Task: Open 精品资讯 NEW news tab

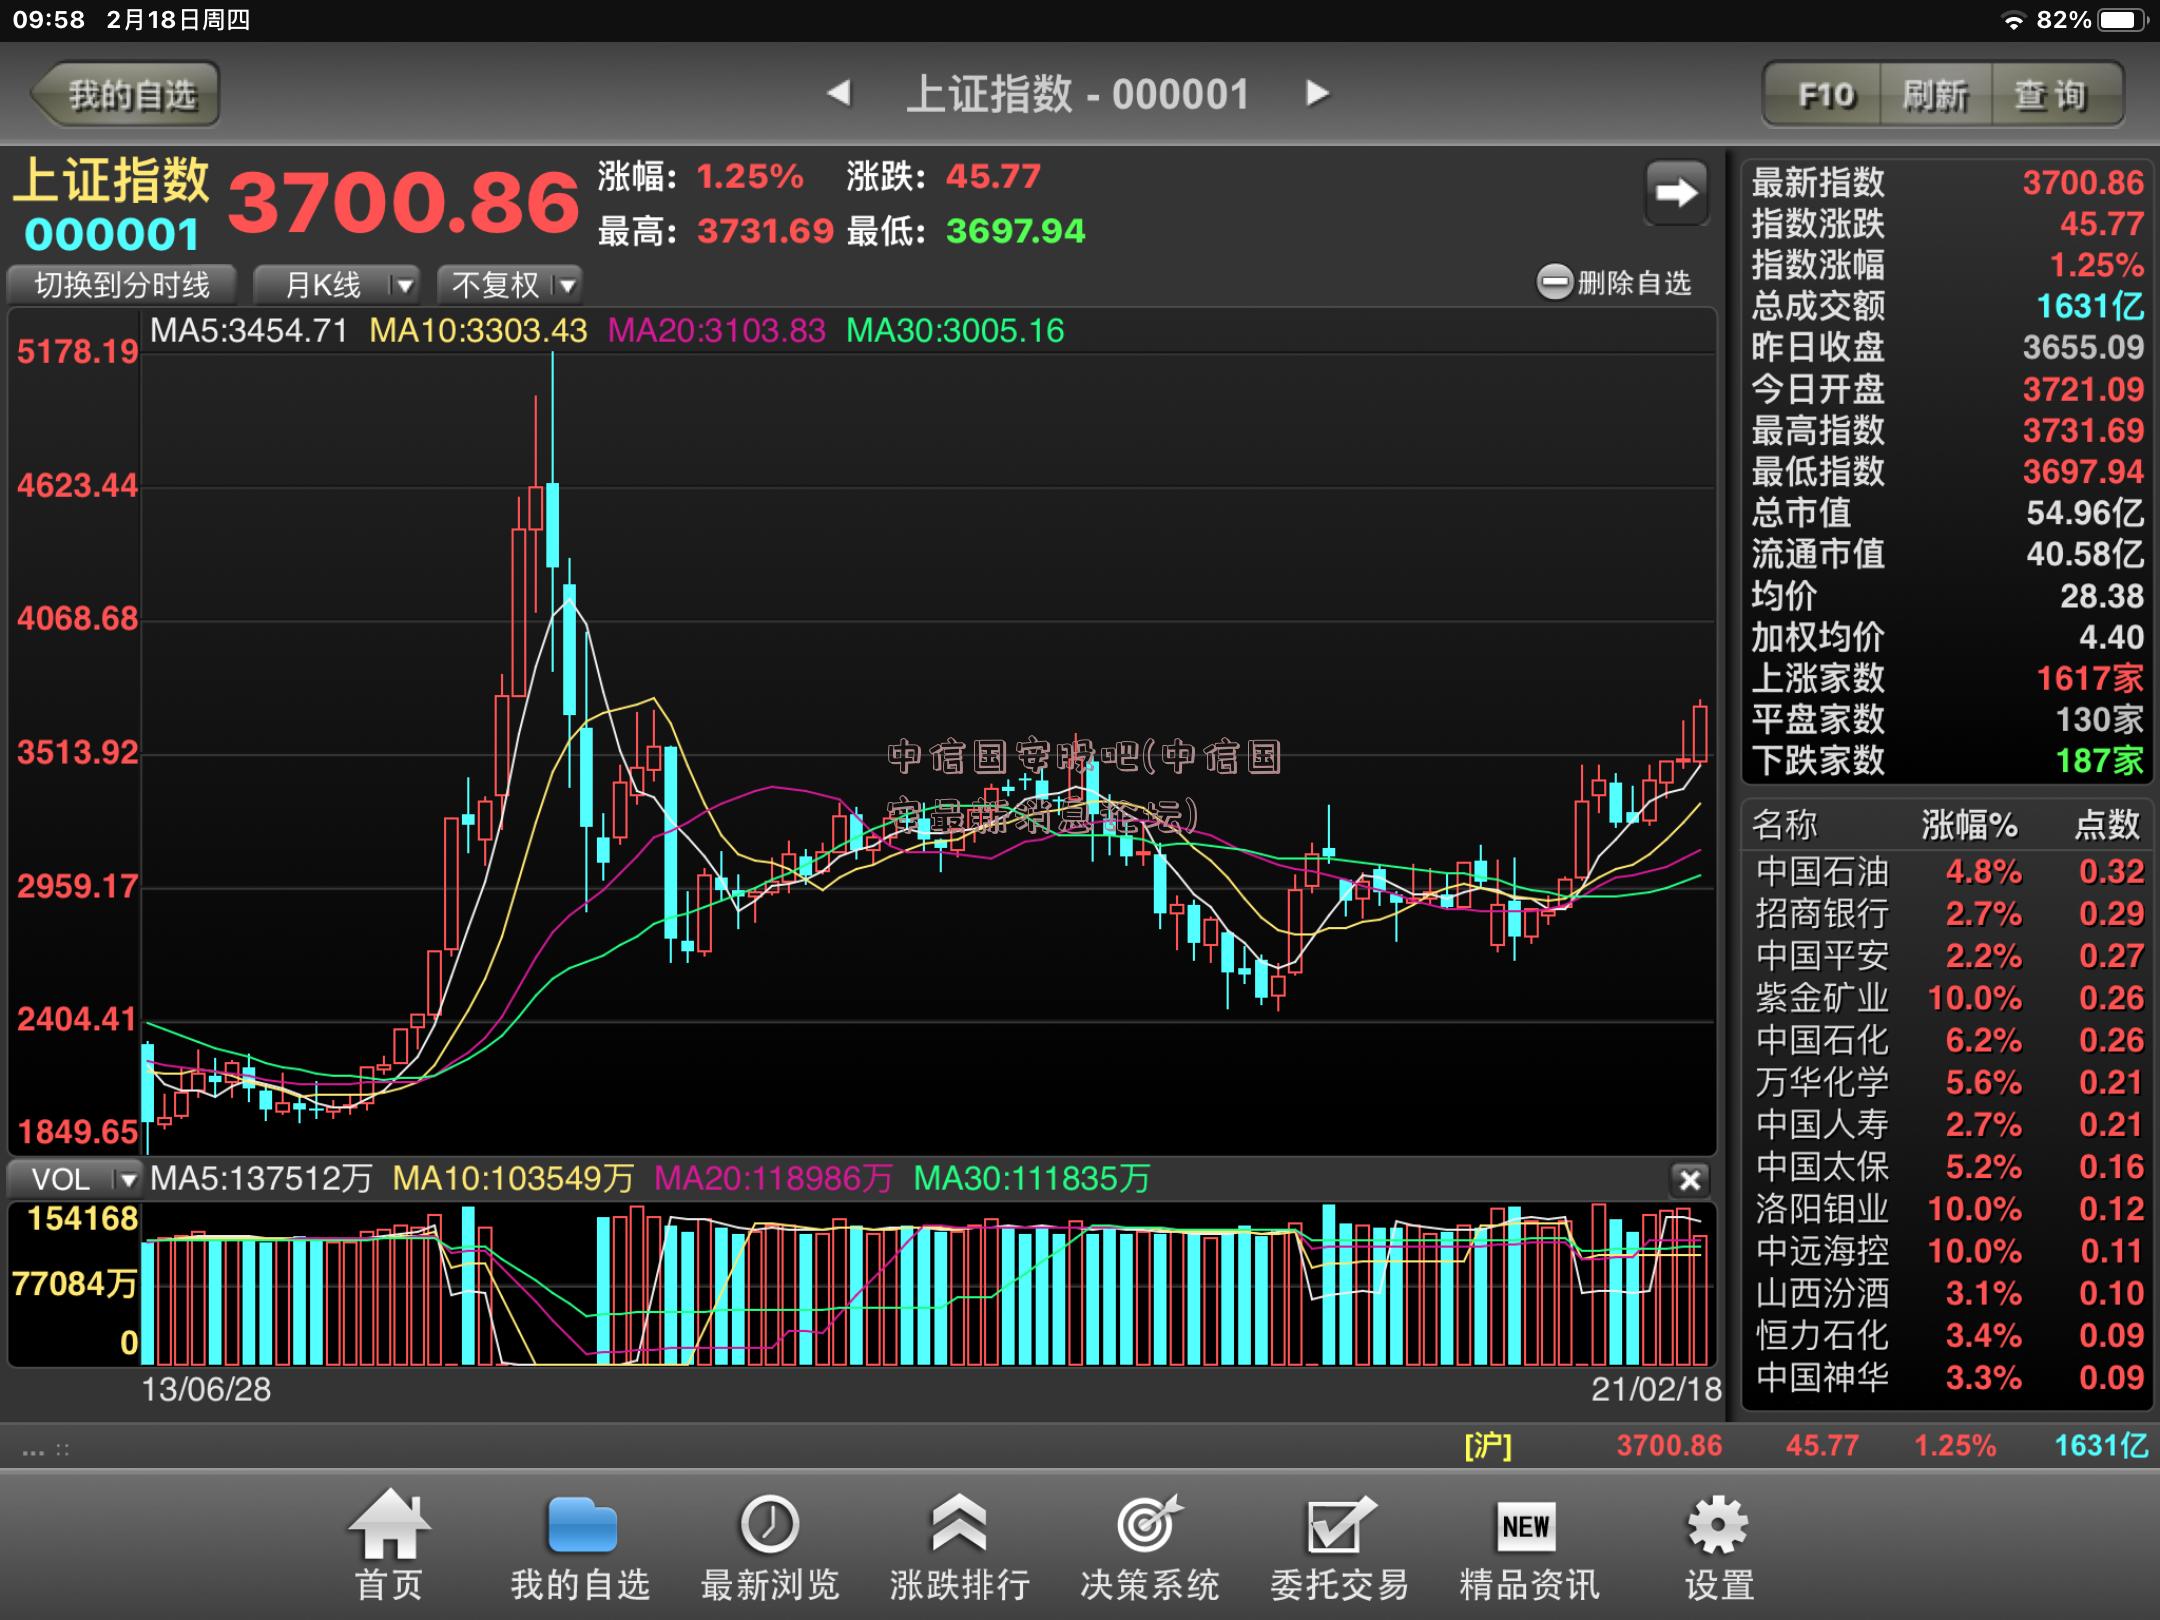Action: click(1528, 1547)
